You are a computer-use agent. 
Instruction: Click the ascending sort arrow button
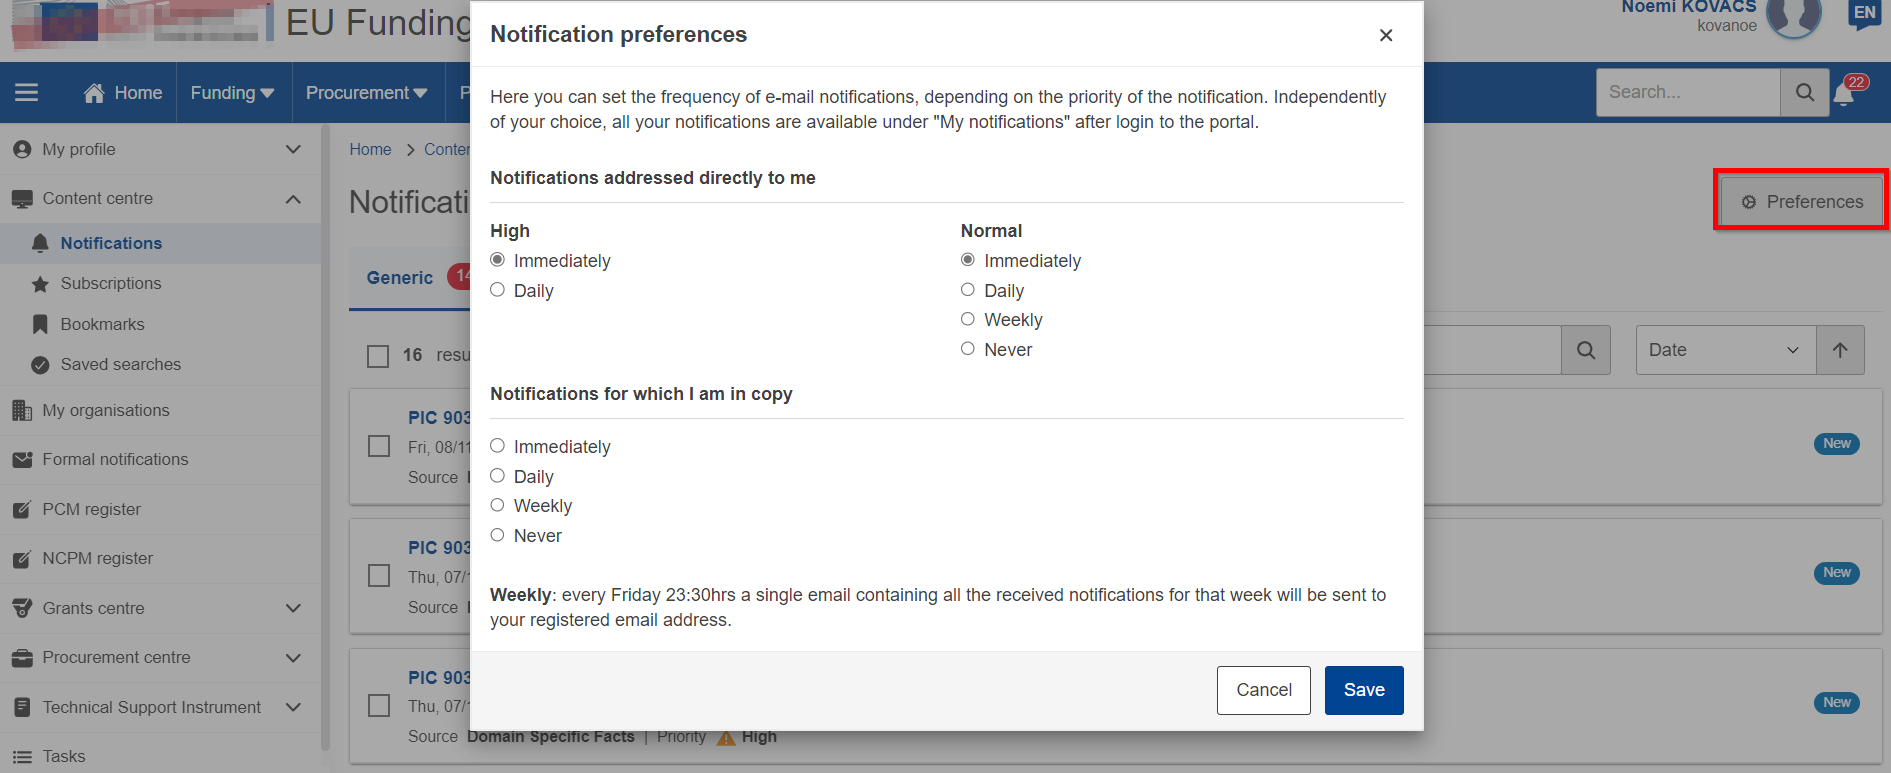point(1840,350)
